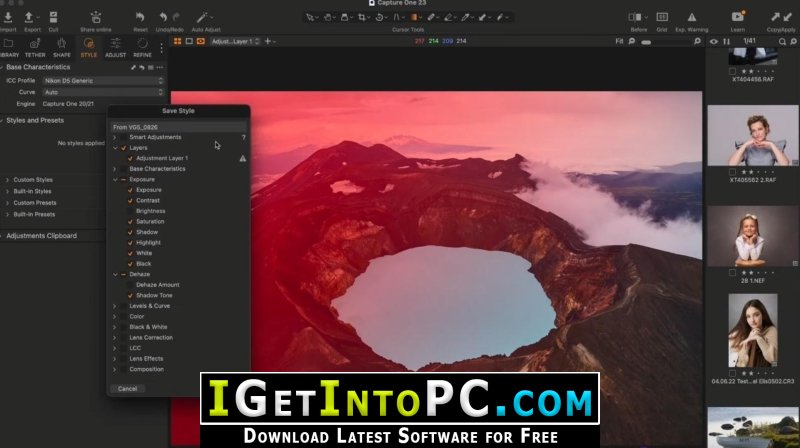
Task: Toggle Before view icon
Action: (x=635, y=17)
